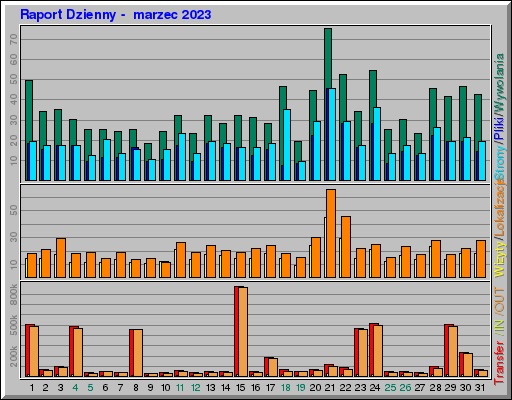Click the '500k' label on transfer axis
The image size is (512, 400).
click(x=14, y=325)
